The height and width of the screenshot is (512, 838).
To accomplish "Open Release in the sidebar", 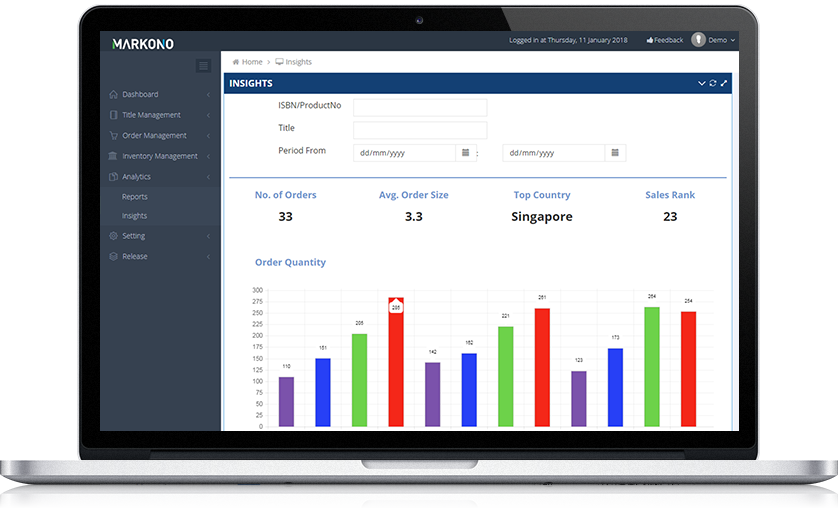I will [135, 256].
